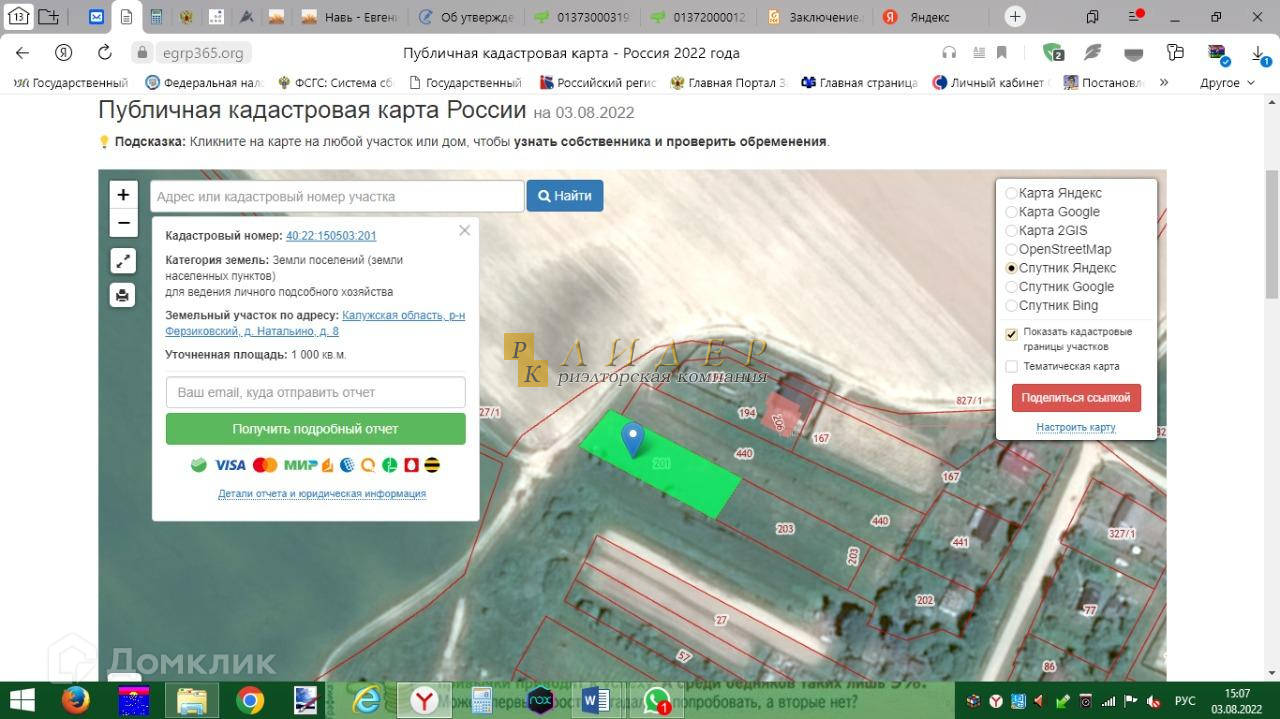
Task: Print the map using printer icon
Action: [x=123, y=295]
